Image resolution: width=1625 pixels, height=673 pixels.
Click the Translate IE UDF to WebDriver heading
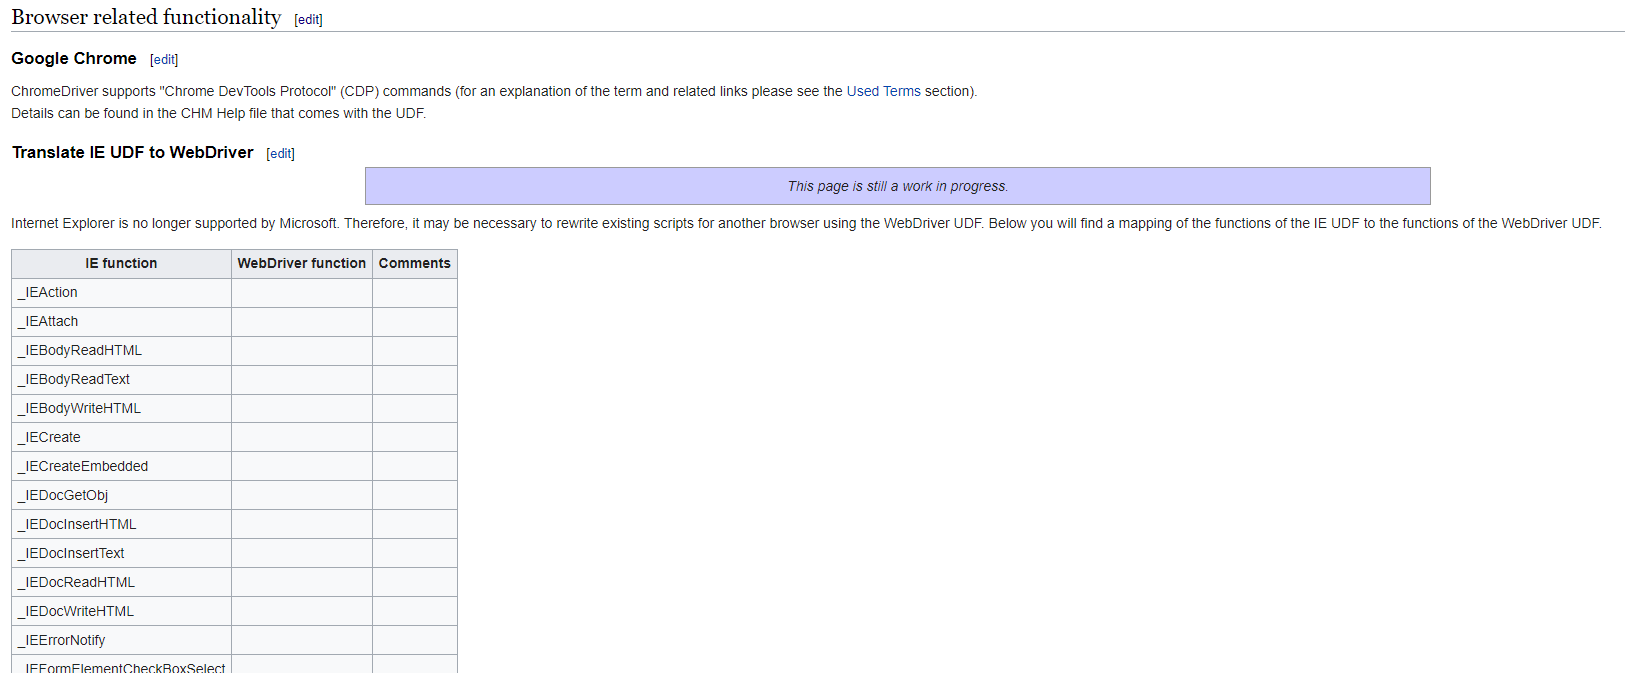(x=133, y=153)
